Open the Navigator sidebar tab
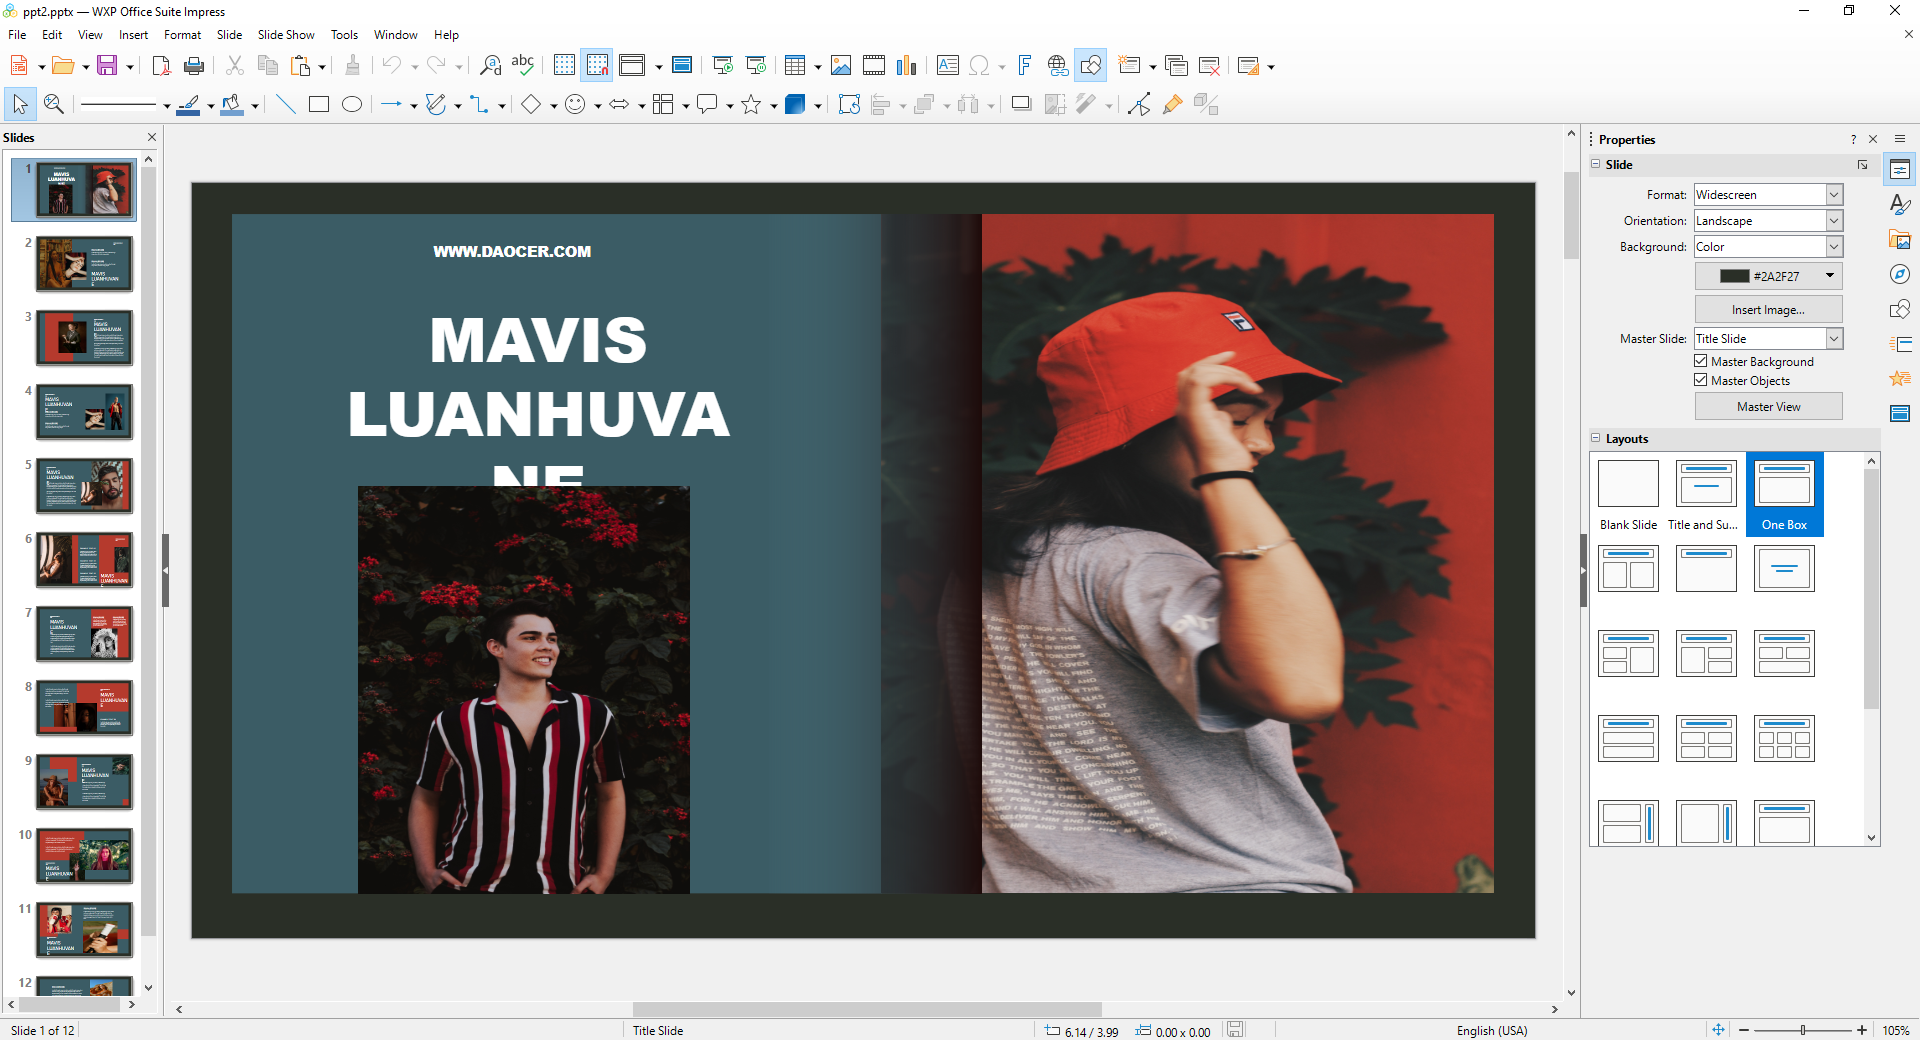 coord(1900,274)
